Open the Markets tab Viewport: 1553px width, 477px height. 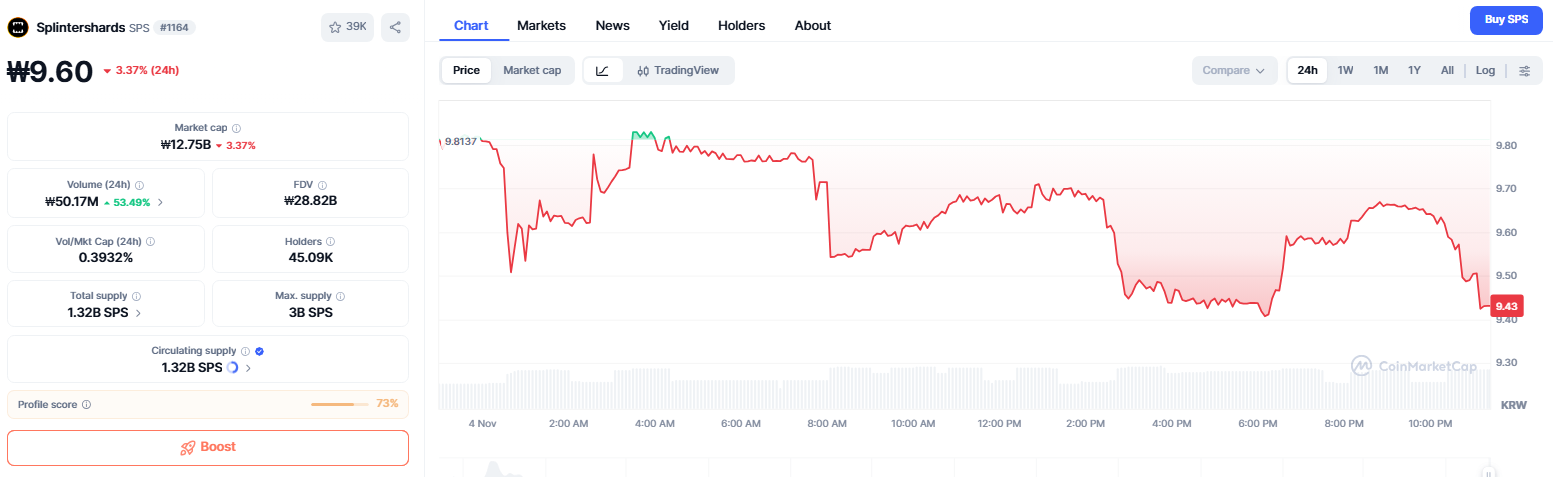(541, 25)
